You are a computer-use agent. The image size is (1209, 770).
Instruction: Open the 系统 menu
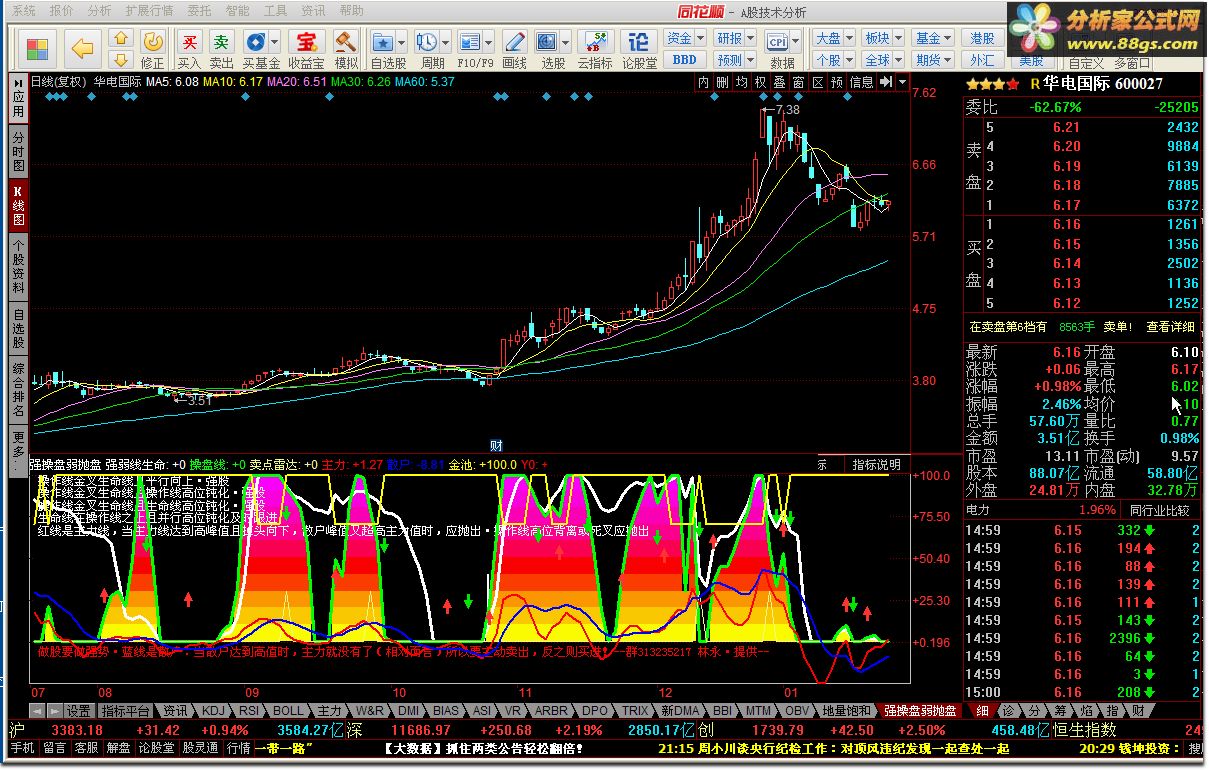[x=24, y=11]
